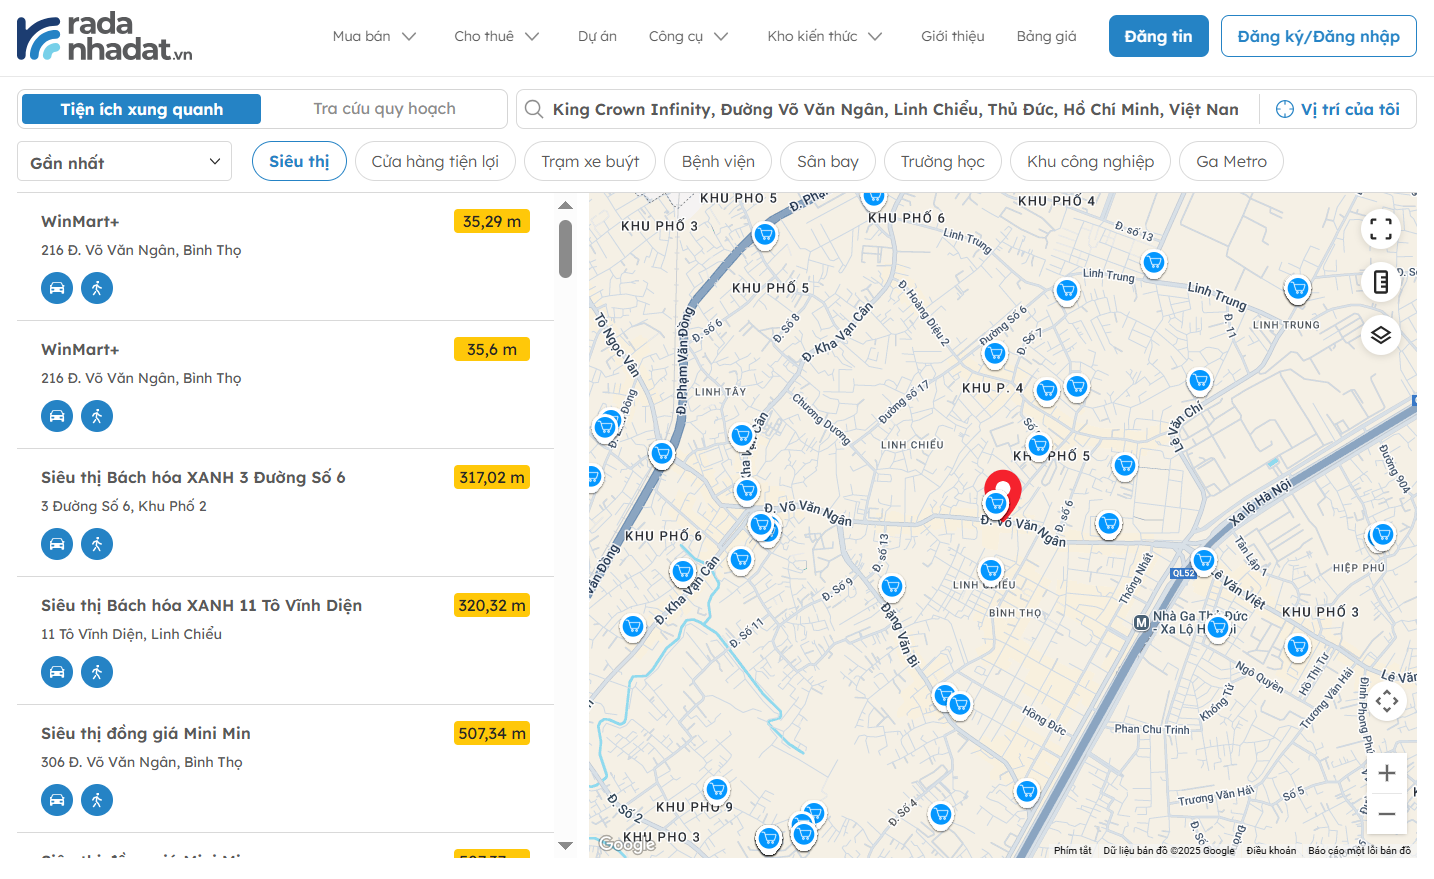Select Trường học filter
The width and height of the screenshot is (1434, 879).
[x=943, y=161]
